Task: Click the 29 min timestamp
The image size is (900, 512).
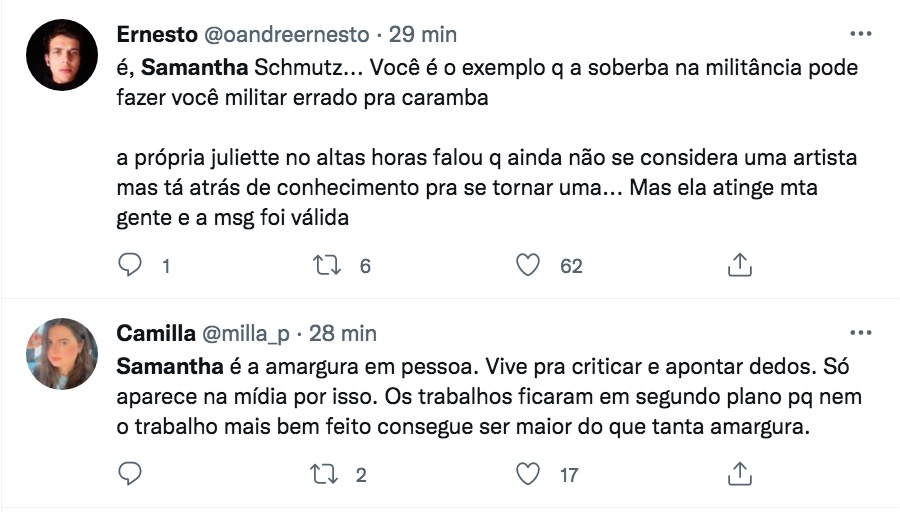Action: pos(423,34)
